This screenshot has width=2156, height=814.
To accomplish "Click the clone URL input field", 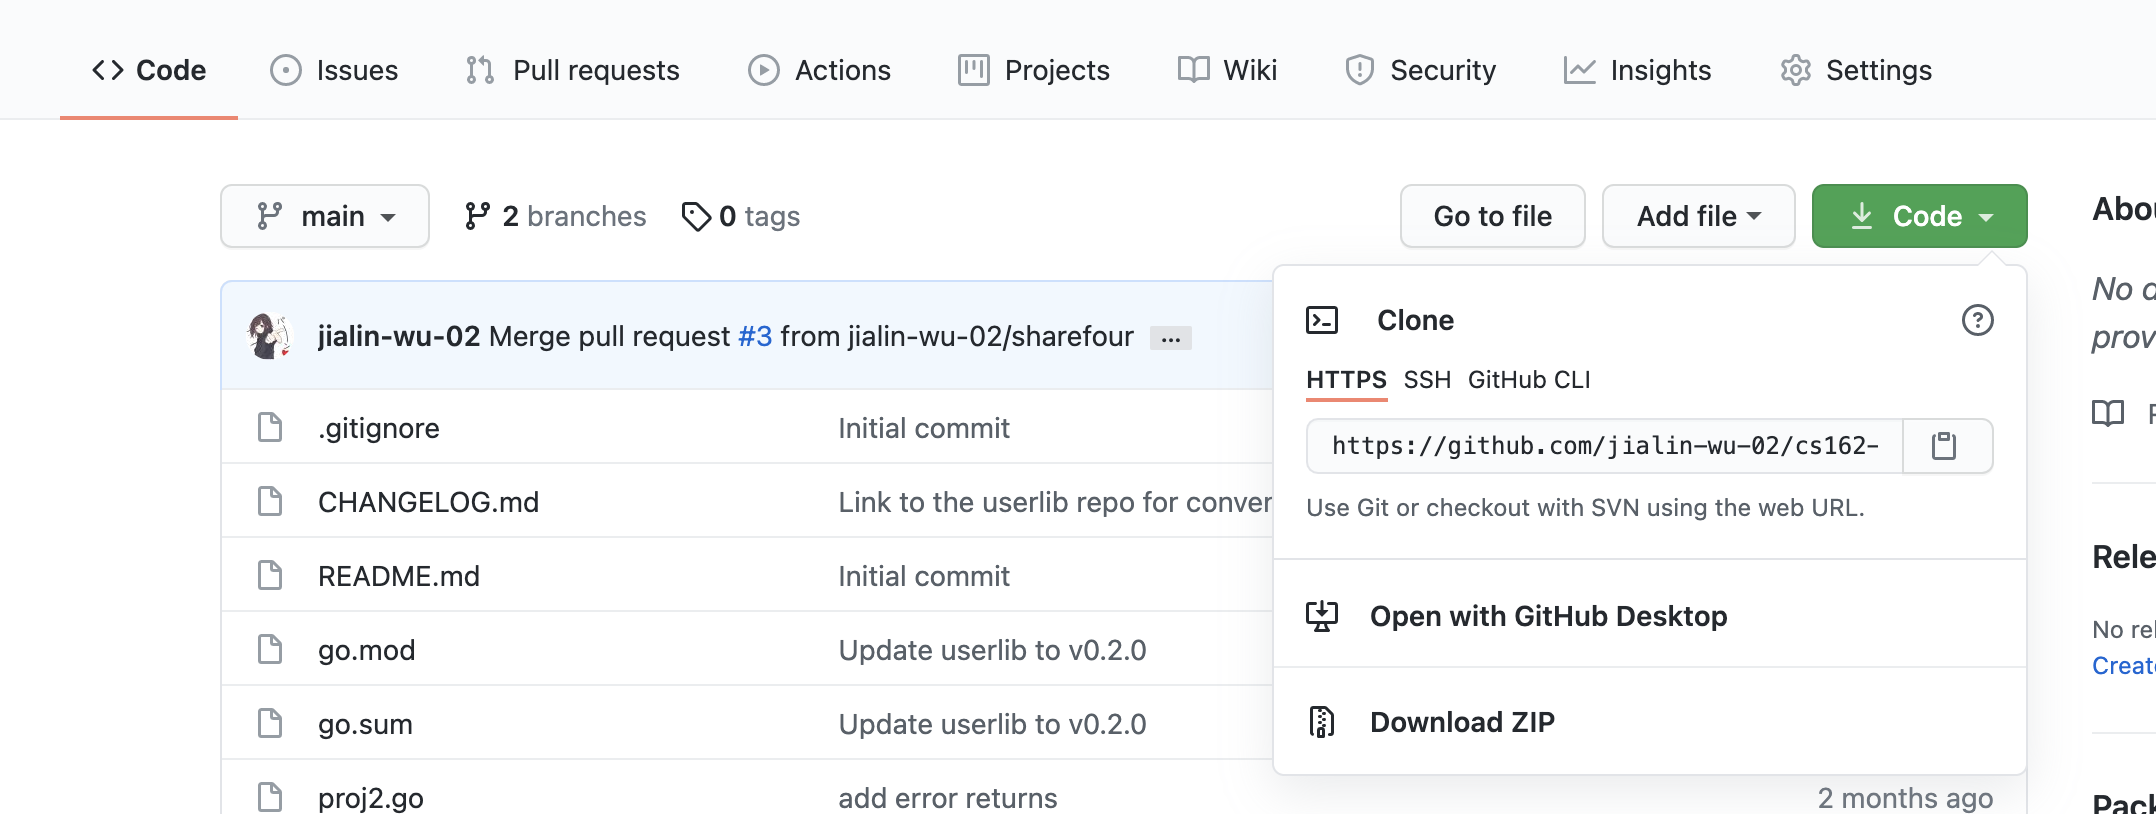I will click(x=1605, y=446).
